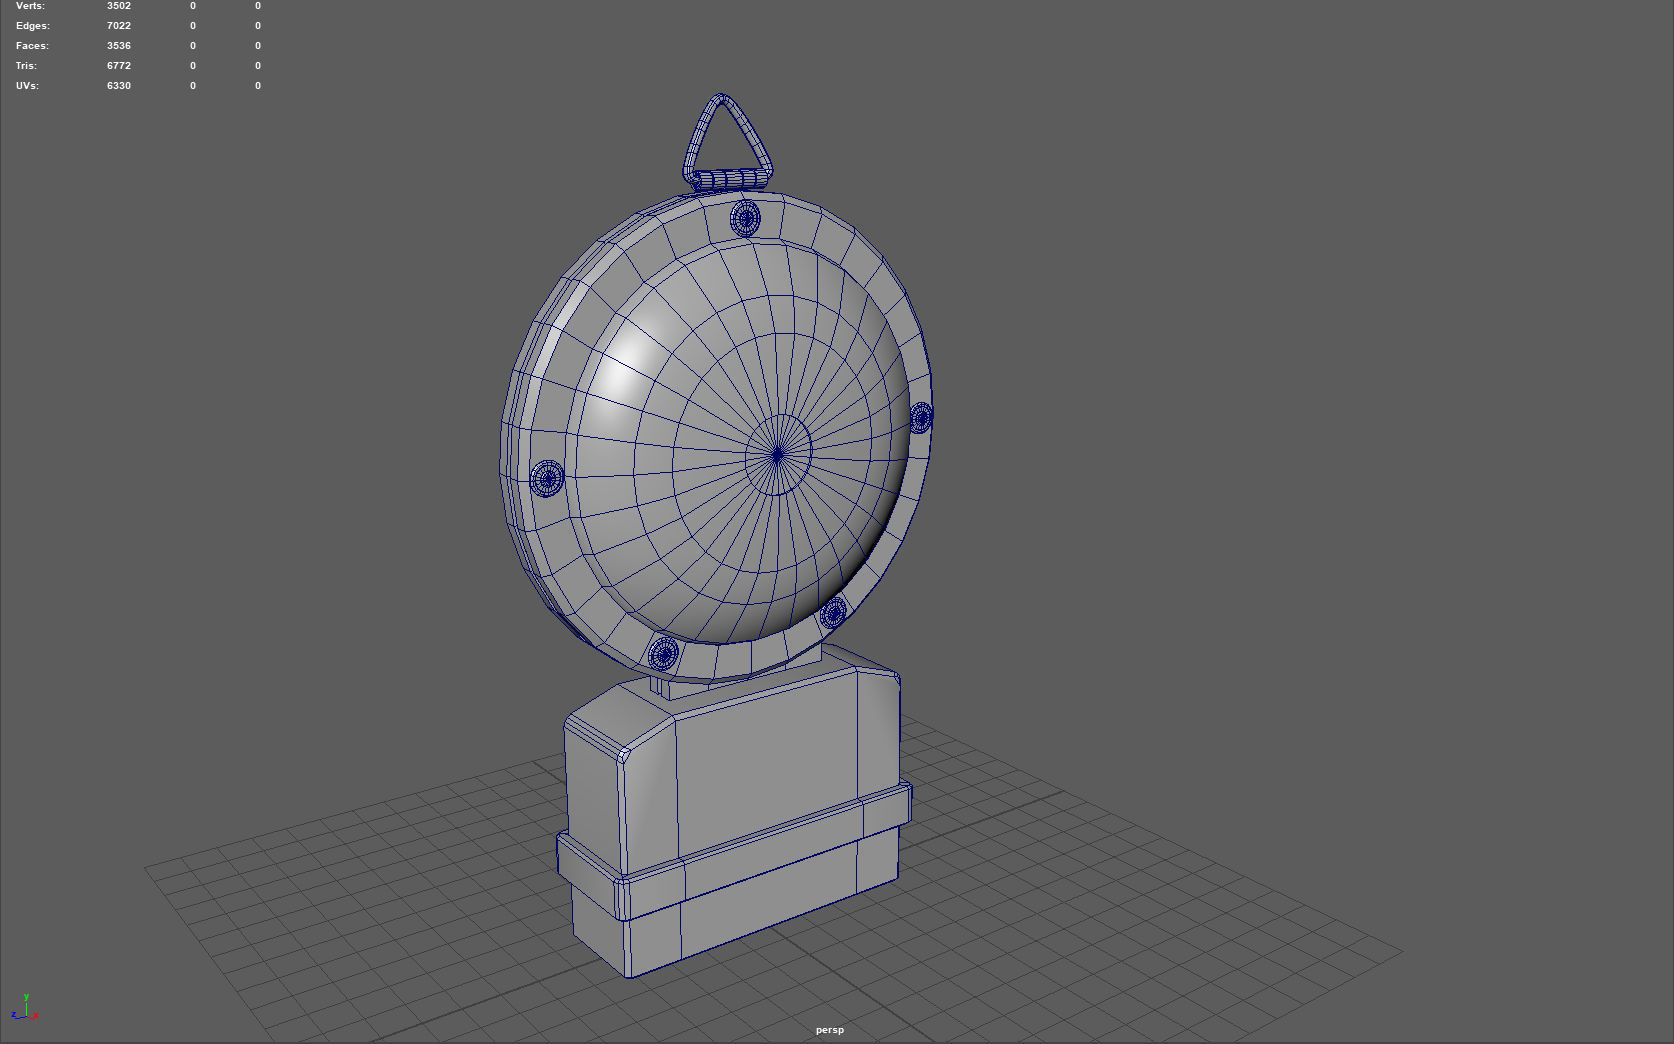Image resolution: width=1674 pixels, height=1044 pixels.
Task: Select the left bolt on the lamp rim
Action: 547,479
